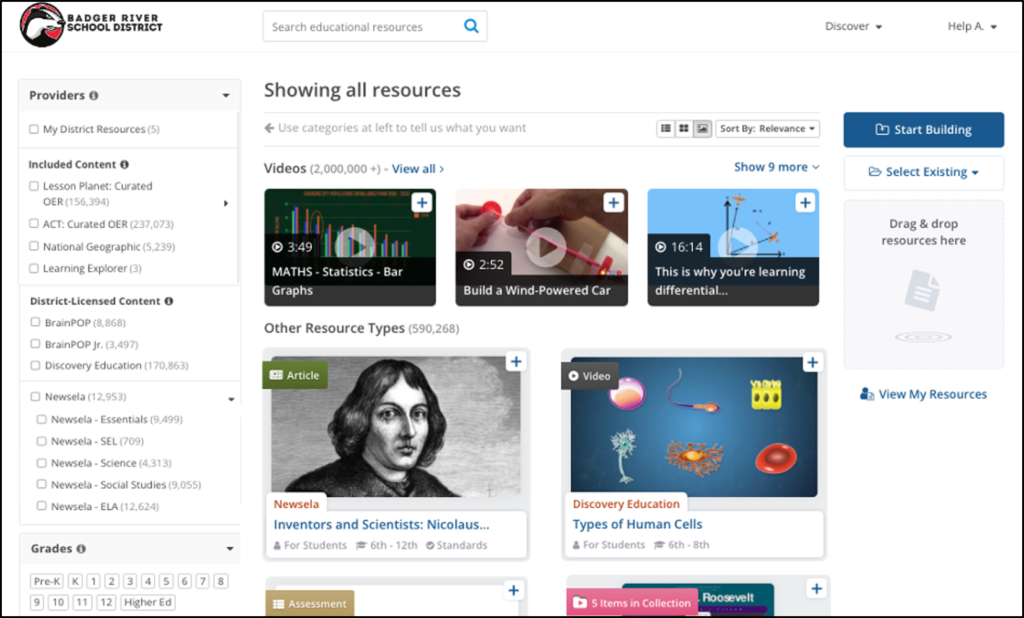Image resolution: width=1024 pixels, height=618 pixels.
Task: Add Types of Human Cells with plus icon
Action: pyautogui.click(x=812, y=362)
